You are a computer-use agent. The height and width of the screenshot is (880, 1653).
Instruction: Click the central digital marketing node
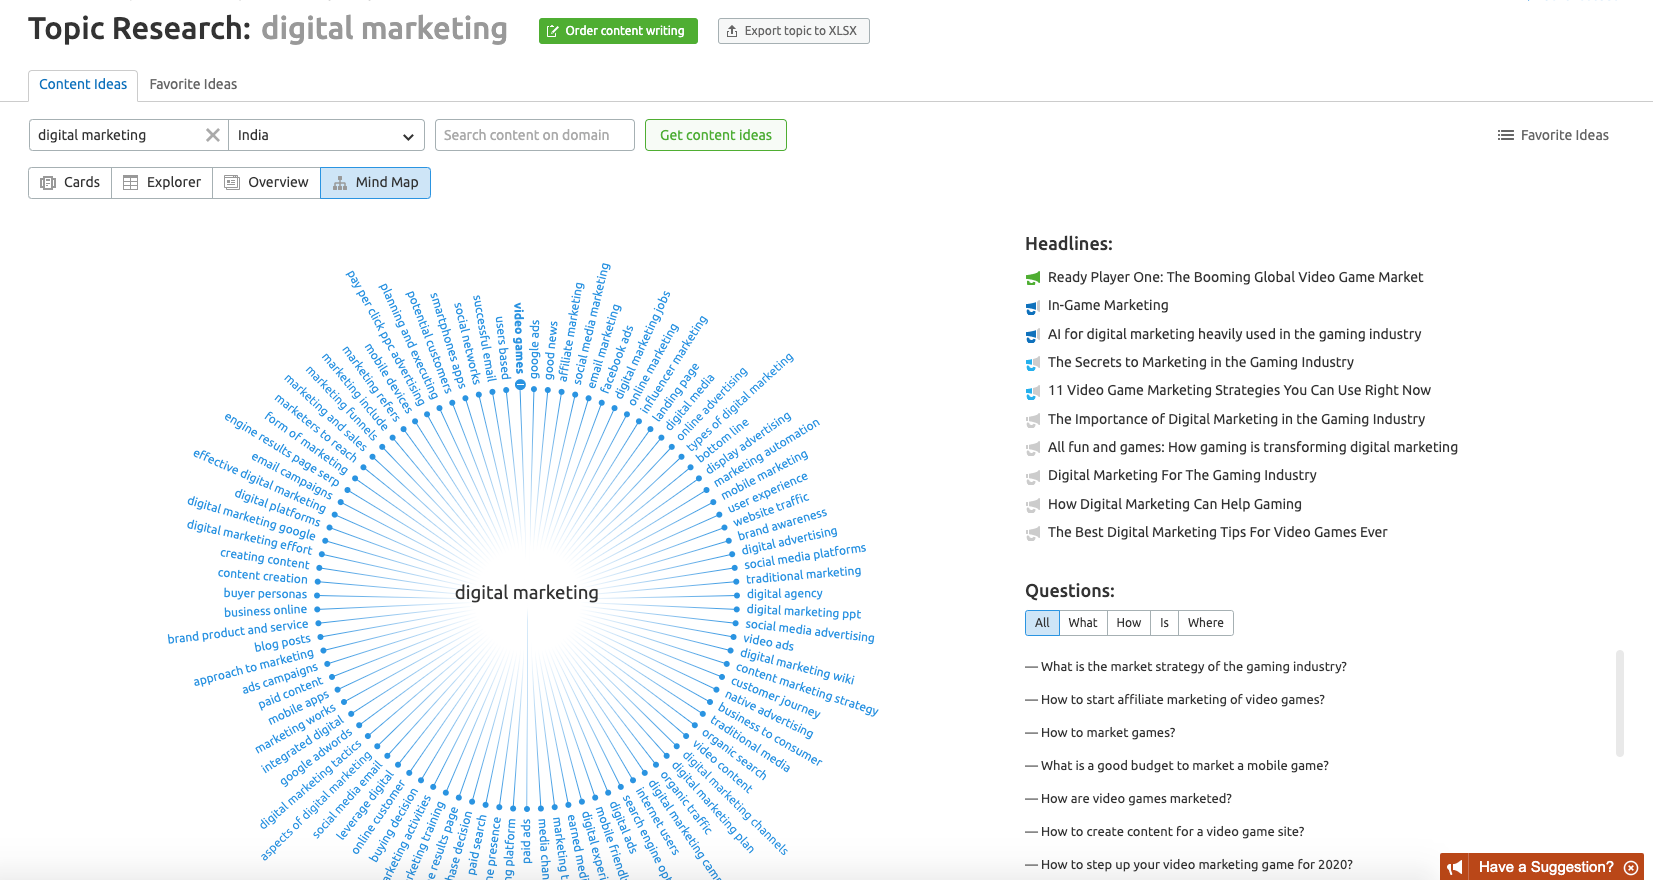coord(527,593)
